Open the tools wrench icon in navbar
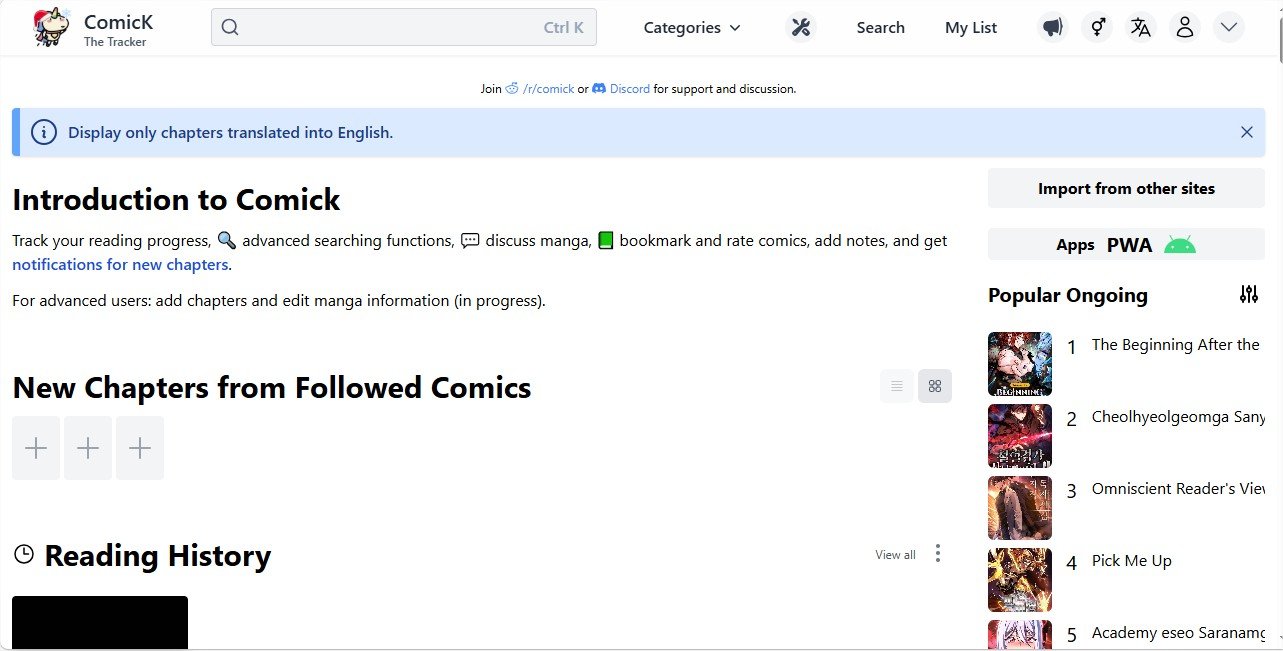 coord(800,28)
